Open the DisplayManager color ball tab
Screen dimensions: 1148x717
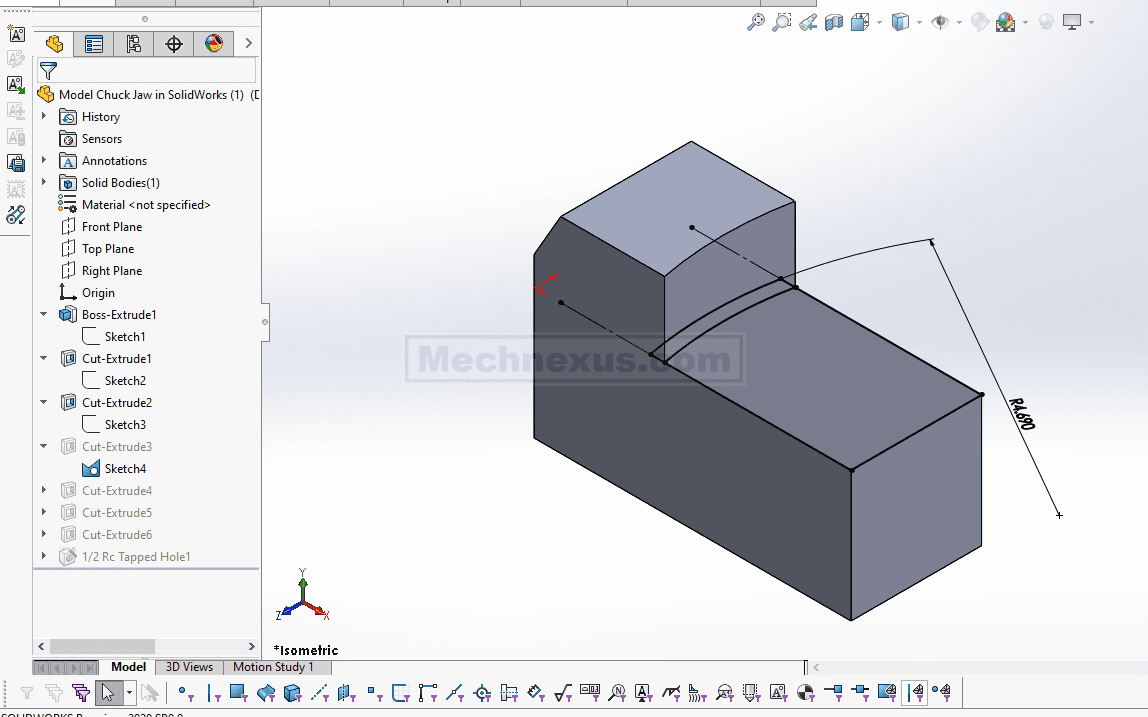(x=213, y=43)
